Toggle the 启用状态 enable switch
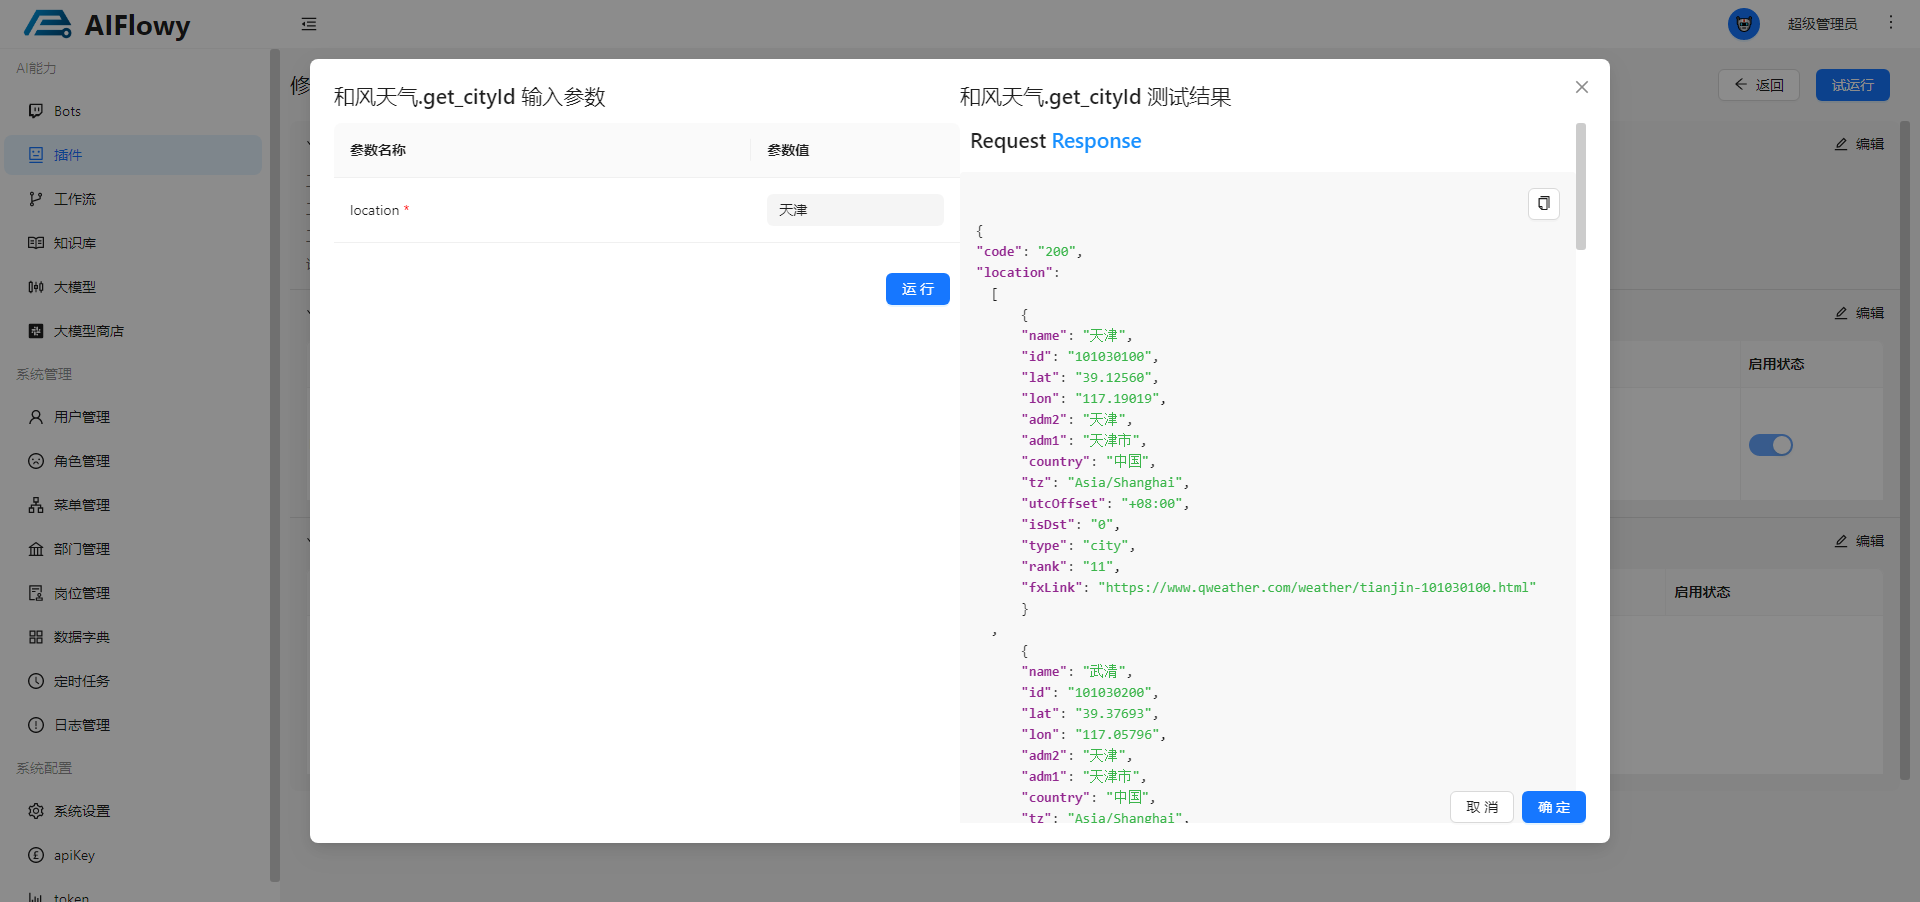The height and width of the screenshot is (902, 1920). click(1770, 445)
